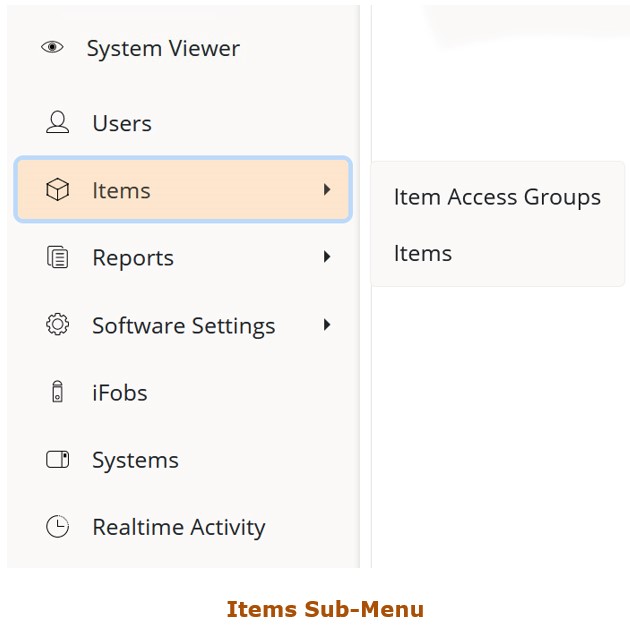
Task: Click the clock icon for Realtime Activity
Action: (x=58, y=527)
